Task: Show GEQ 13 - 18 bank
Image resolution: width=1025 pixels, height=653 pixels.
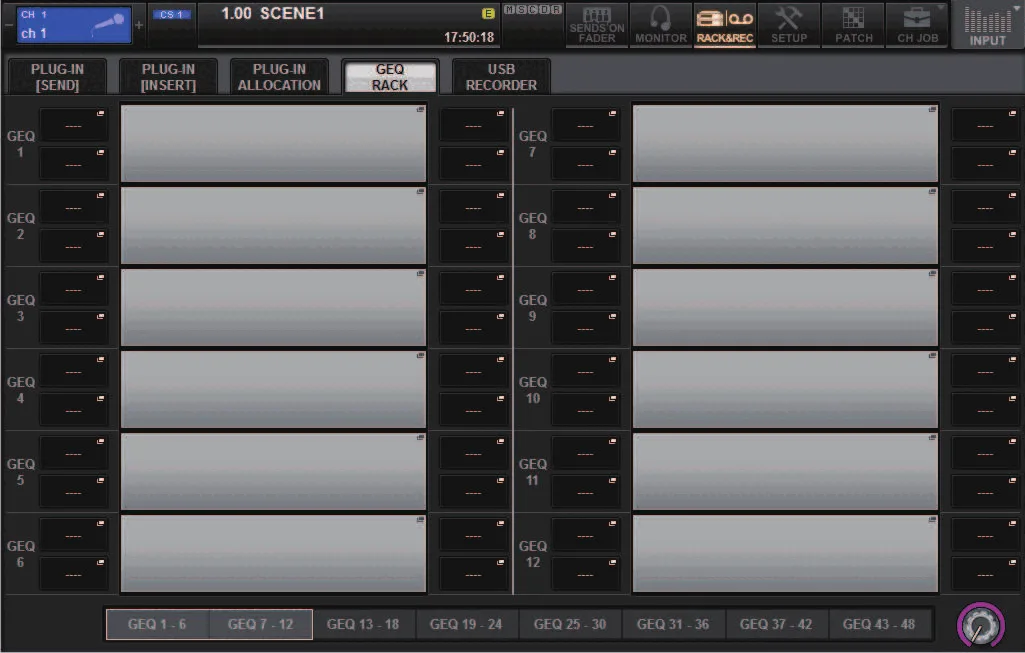Action: tap(363, 624)
